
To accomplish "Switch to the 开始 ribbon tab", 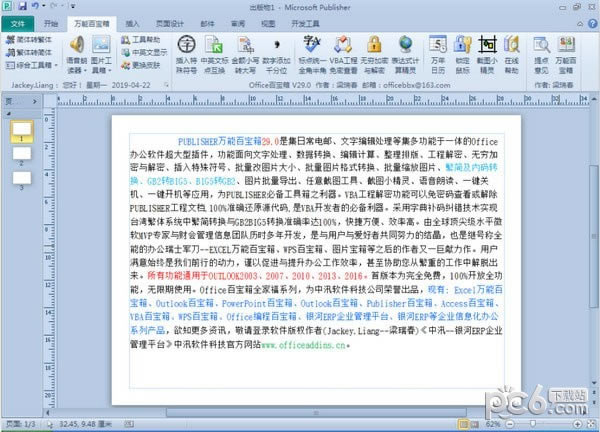I will [51, 24].
